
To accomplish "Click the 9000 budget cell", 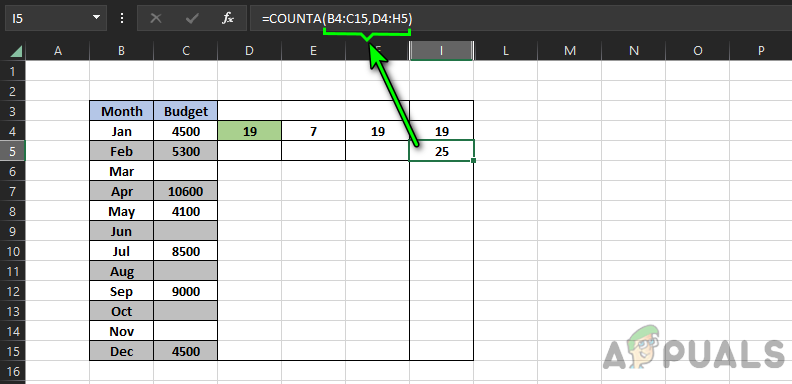I will click(x=186, y=291).
